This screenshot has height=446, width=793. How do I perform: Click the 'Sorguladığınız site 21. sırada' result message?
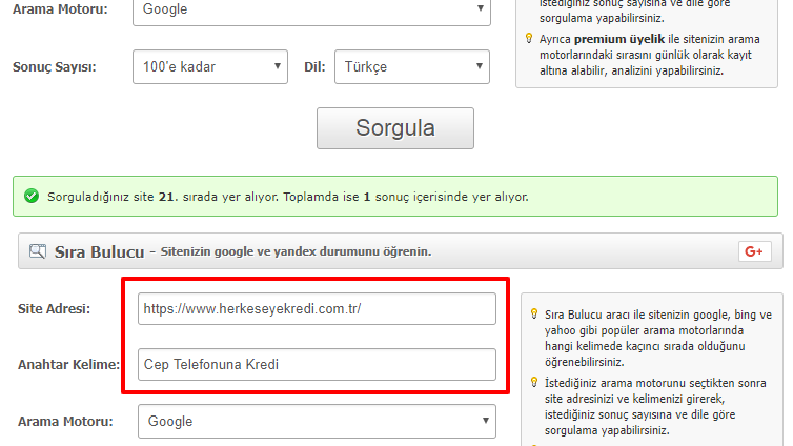click(288, 197)
